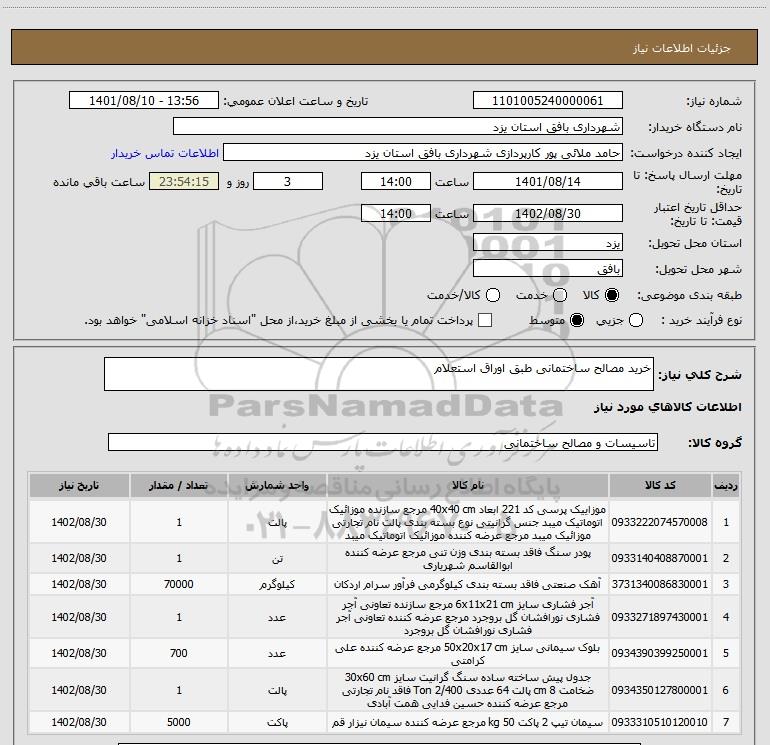The width and height of the screenshot is (770, 745).
Task: Click product code 0934390399250001
Action: click(660, 654)
